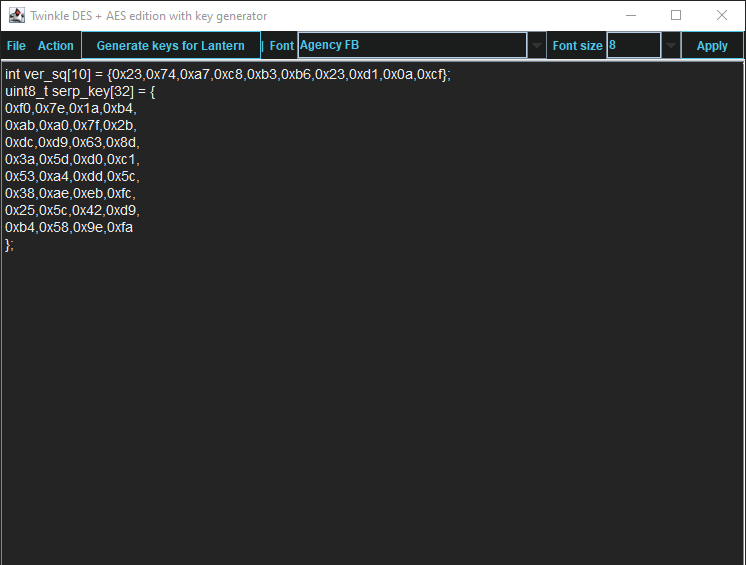Click the line '0xf0,0x7e,0x1a,0xb4,'
This screenshot has width=746, height=565.
click(x=70, y=108)
